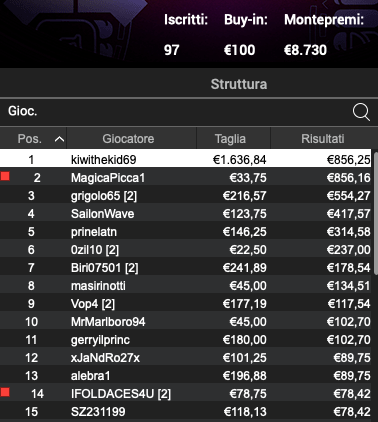
Task: Select player grigolo65 [2] row
Action: point(186,196)
